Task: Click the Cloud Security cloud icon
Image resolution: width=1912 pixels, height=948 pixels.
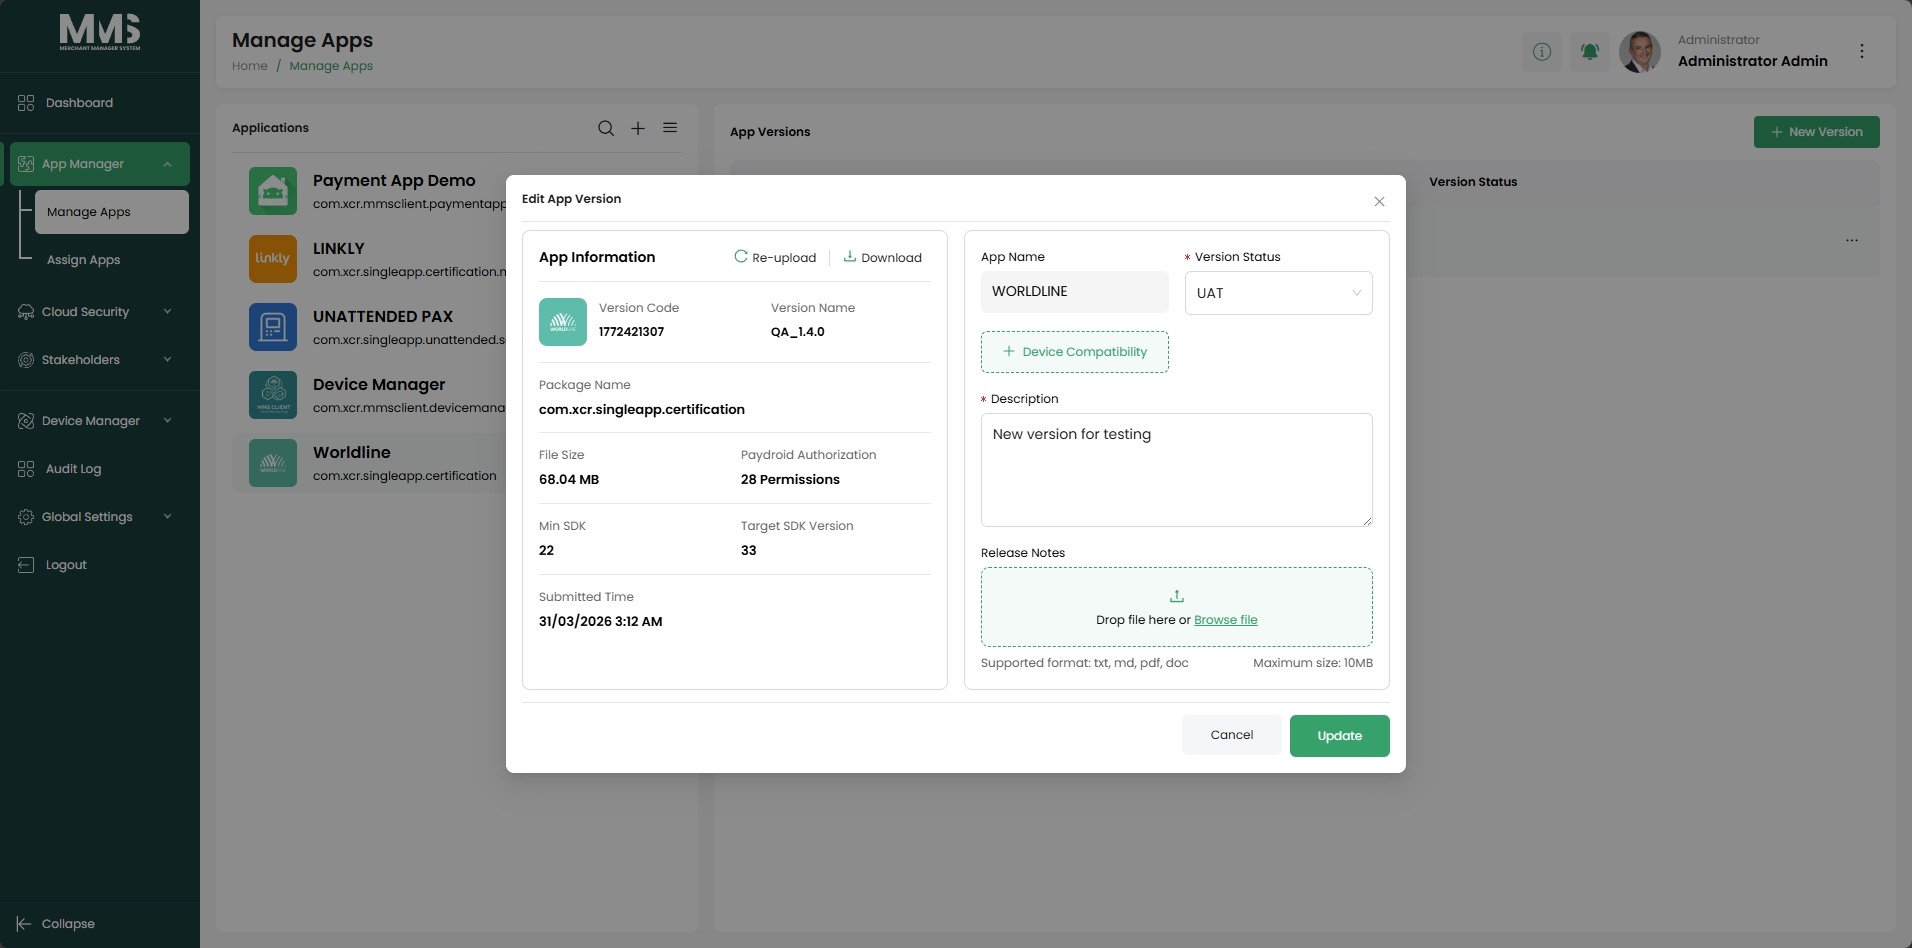Action: coord(26,312)
